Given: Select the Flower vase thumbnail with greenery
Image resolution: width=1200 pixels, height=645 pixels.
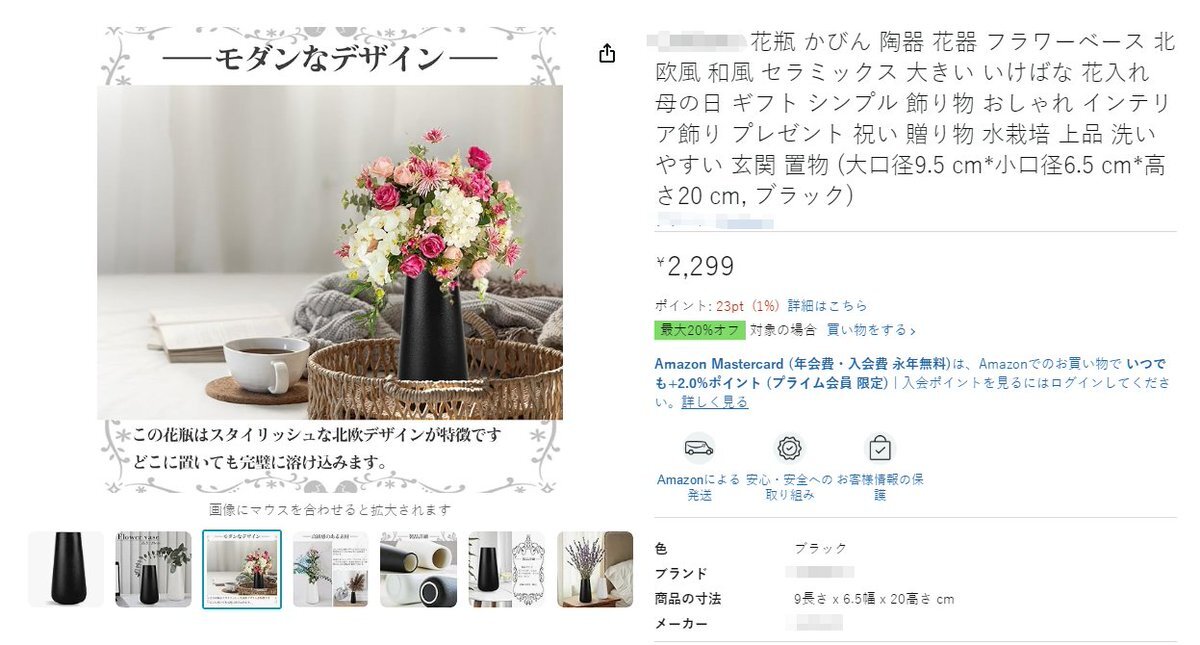Looking at the screenshot, I should pos(153,569).
